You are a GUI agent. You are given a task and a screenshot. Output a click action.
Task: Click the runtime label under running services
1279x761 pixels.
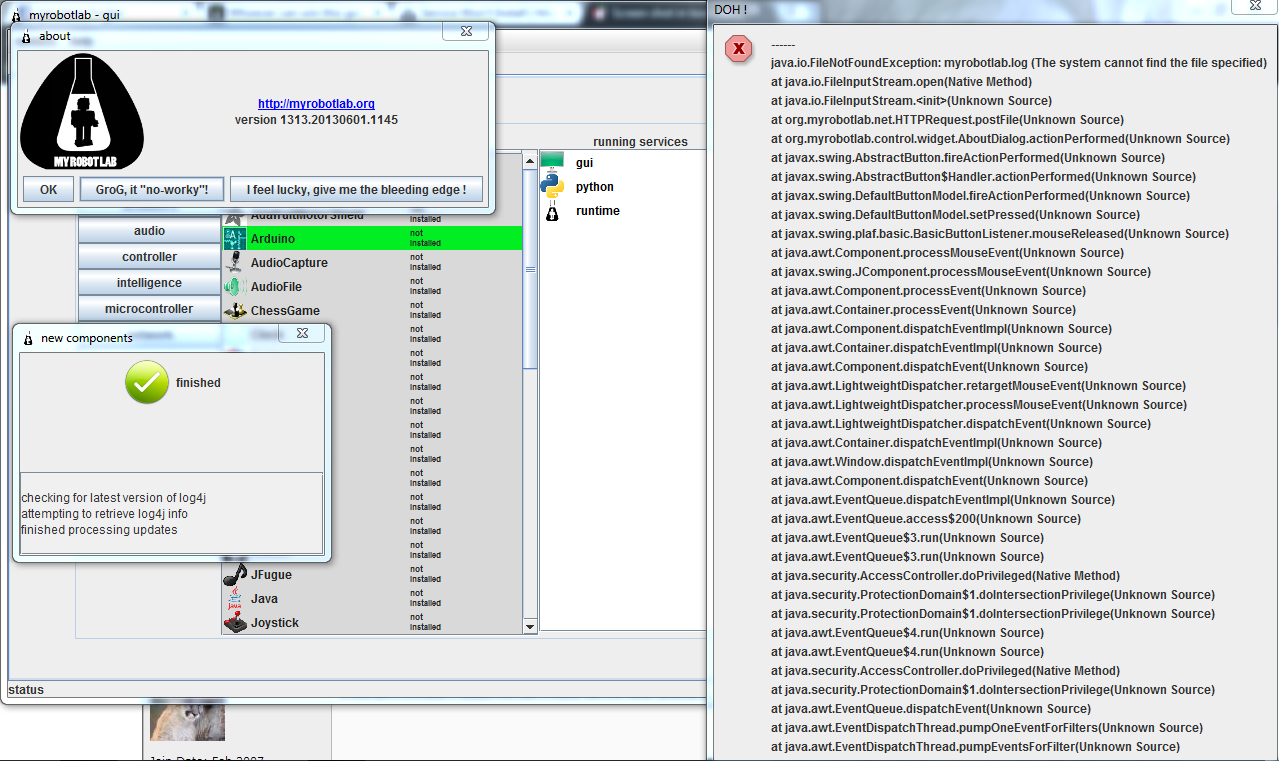pyautogui.click(x=598, y=211)
